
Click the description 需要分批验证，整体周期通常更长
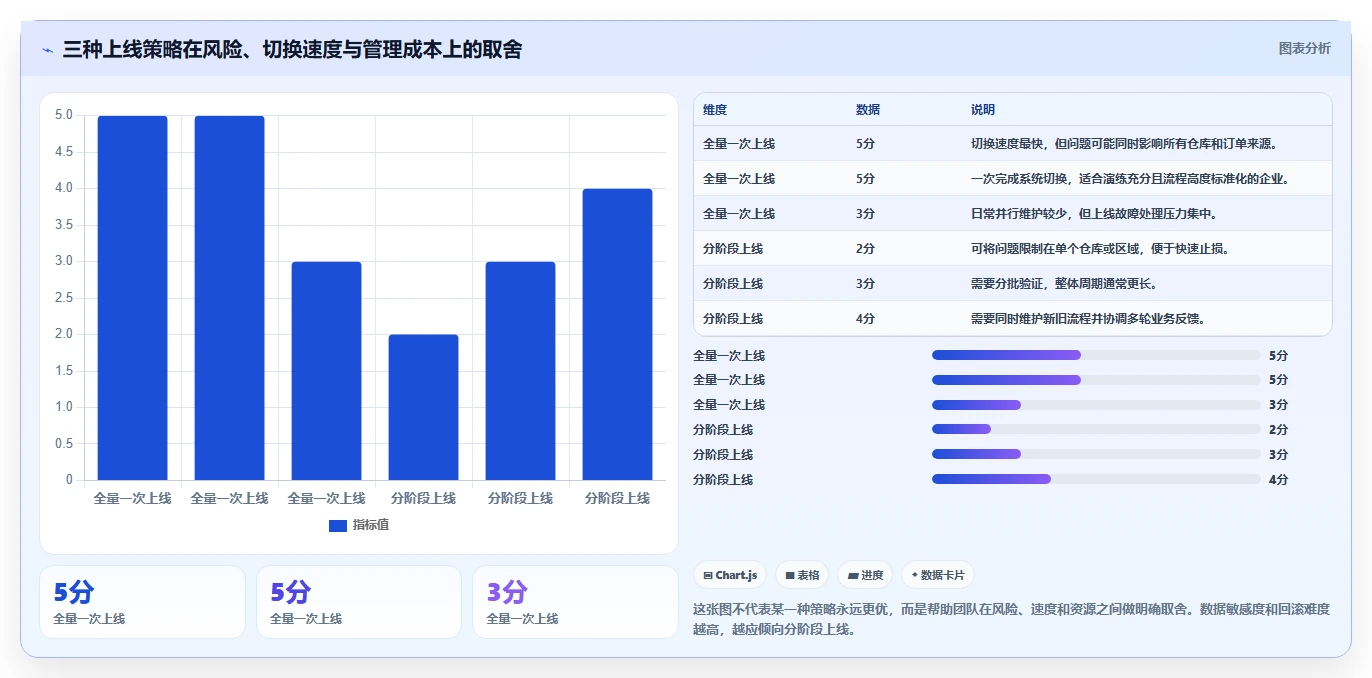pos(1064,284)
